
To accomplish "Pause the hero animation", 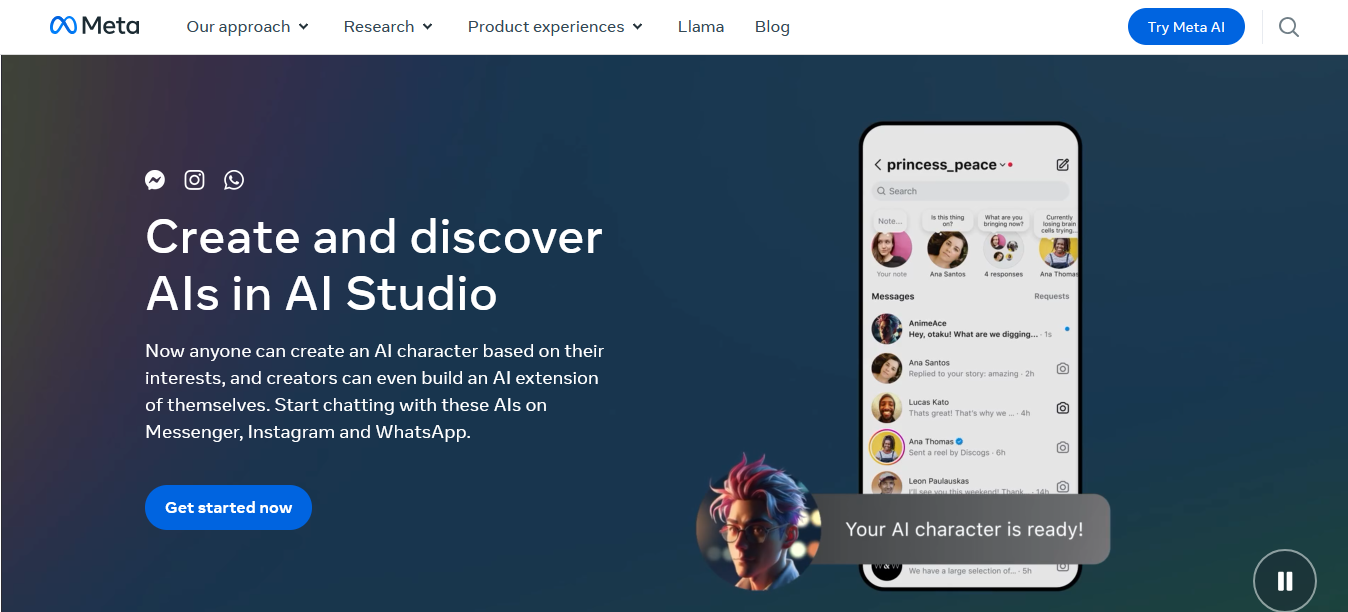I will [x=1285, y=581].
